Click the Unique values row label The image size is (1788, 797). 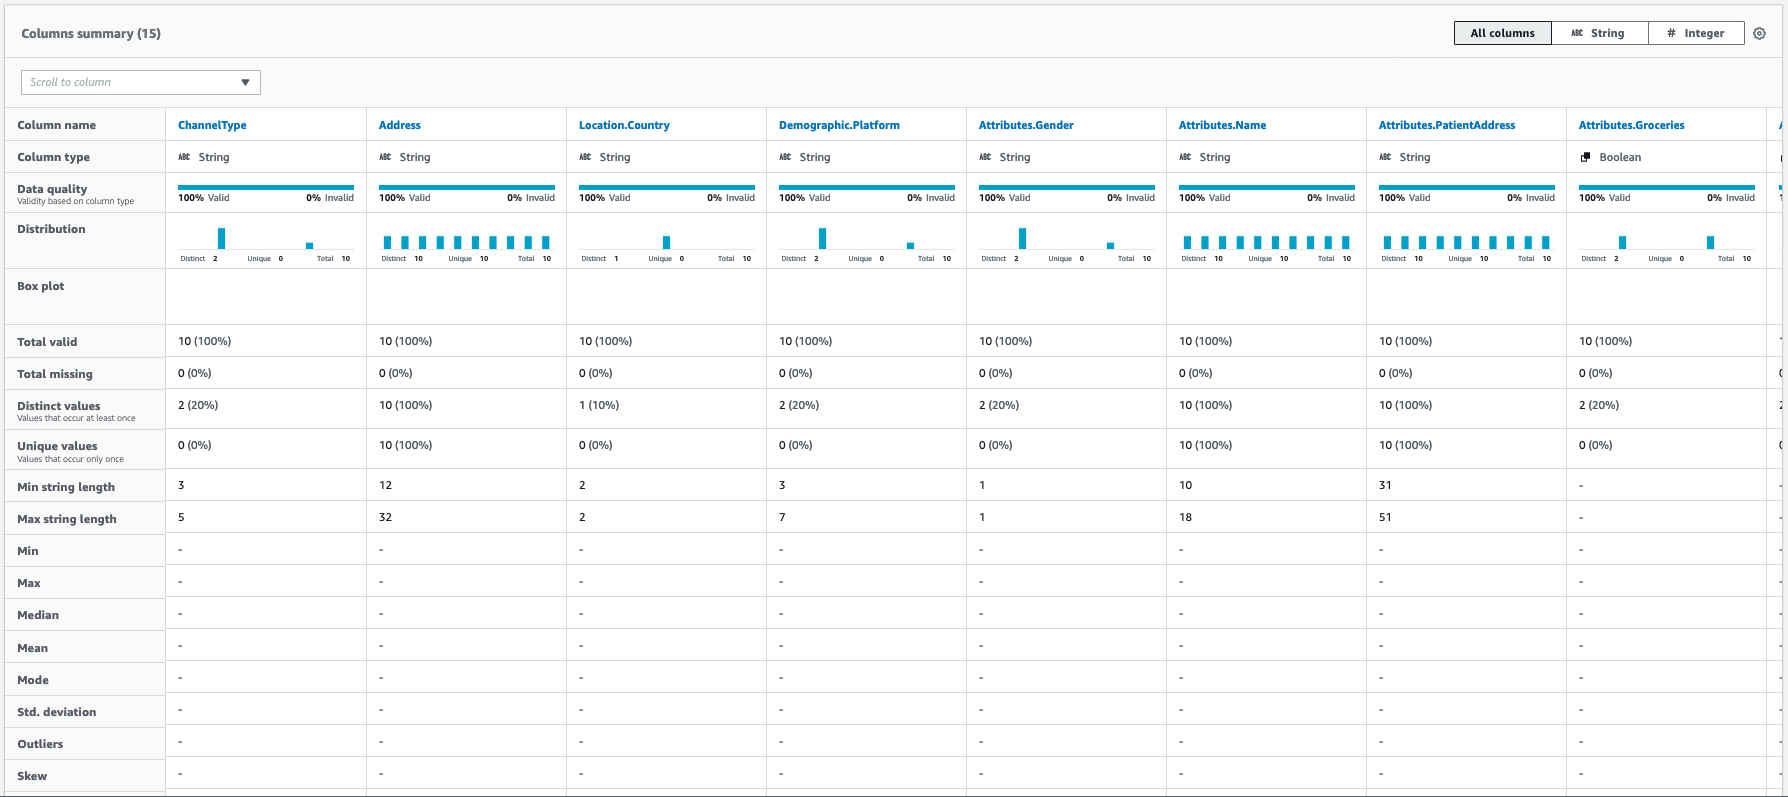tap(57, 446)
